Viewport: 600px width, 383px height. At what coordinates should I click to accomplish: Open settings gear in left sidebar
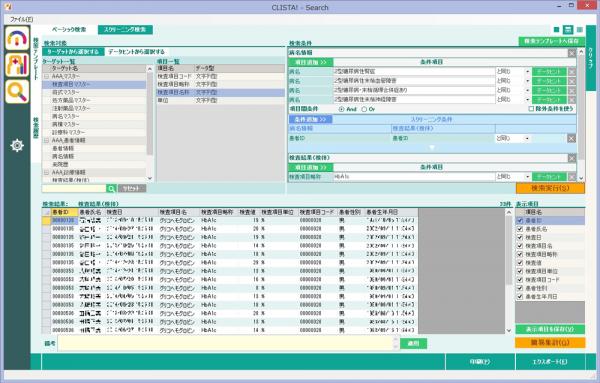17,146
